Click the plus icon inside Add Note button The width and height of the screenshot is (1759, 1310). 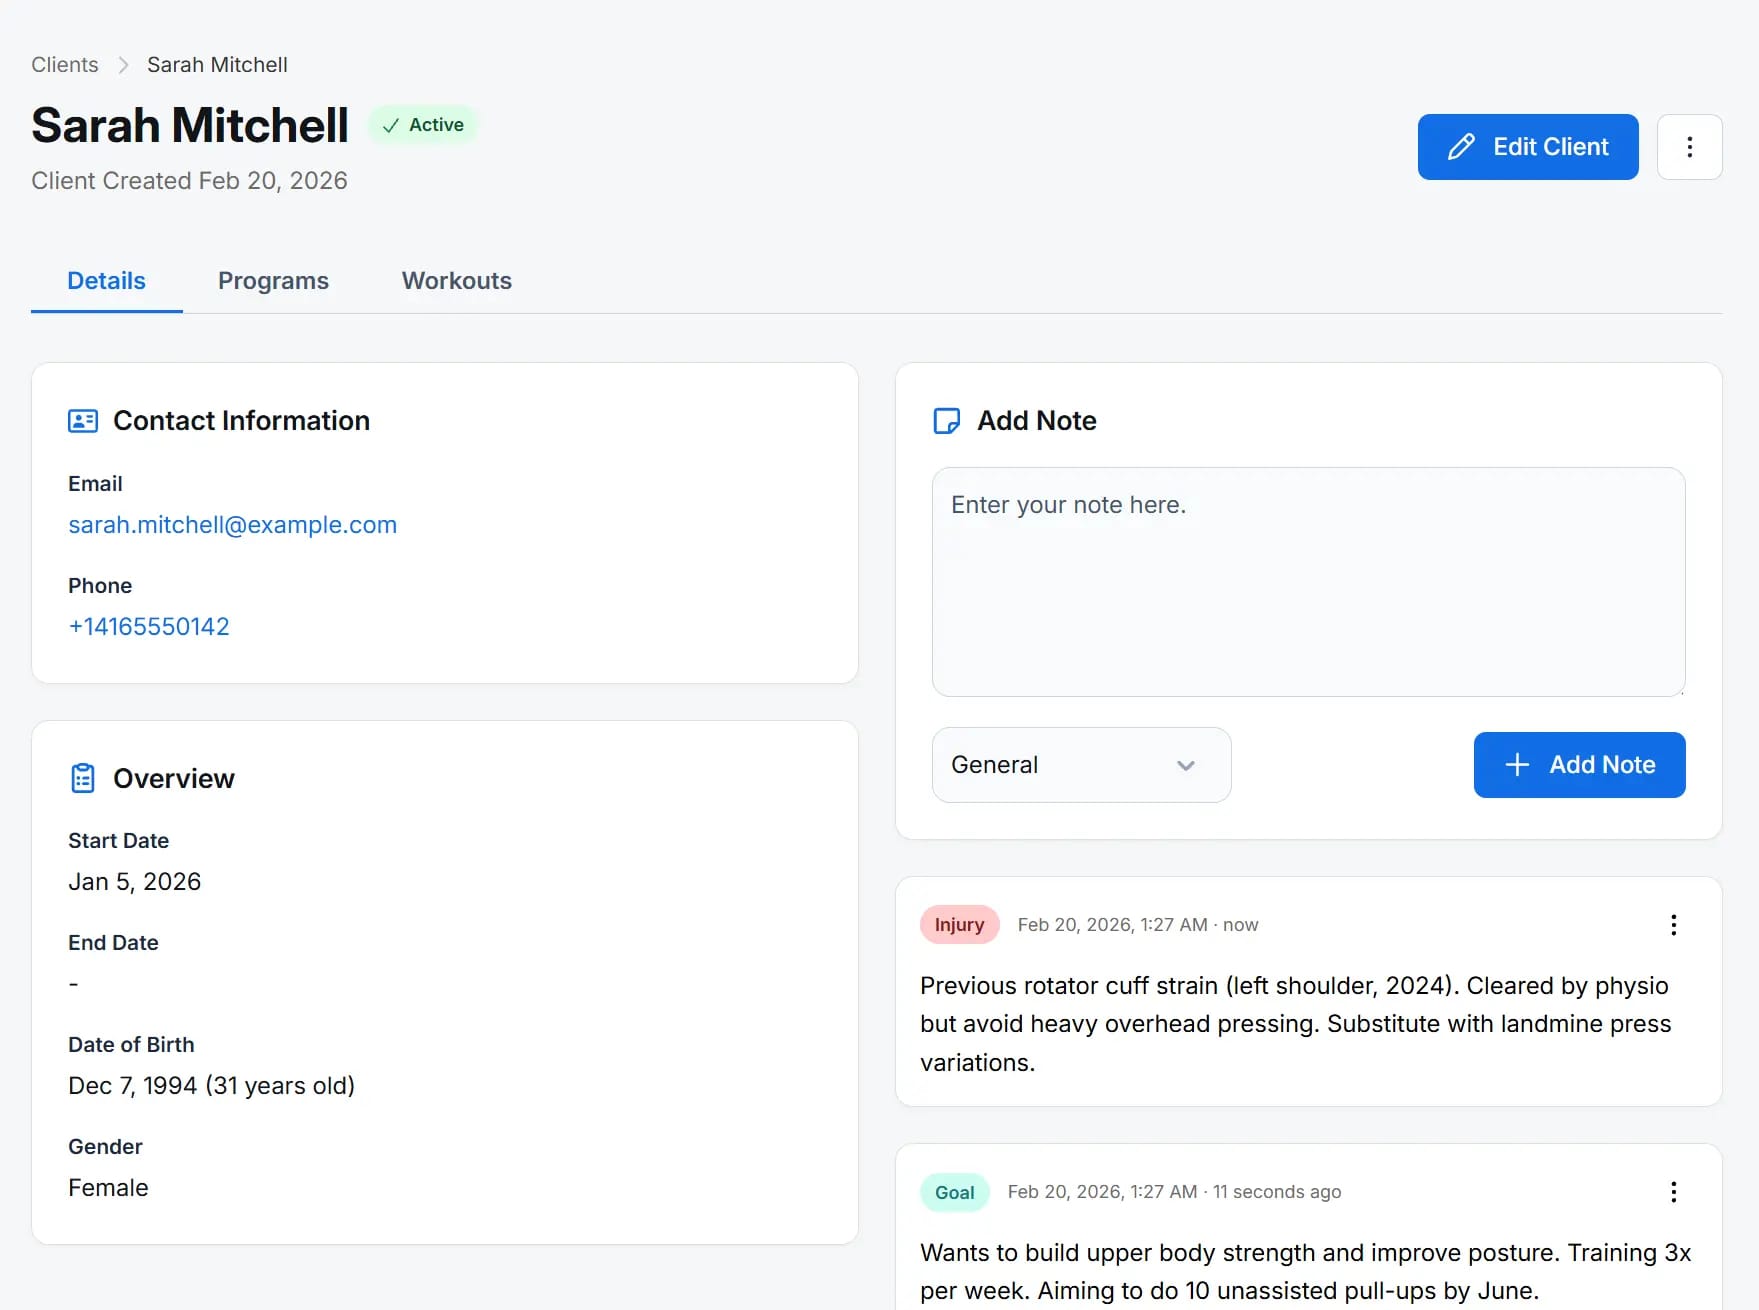click(x=1516, y=764)
